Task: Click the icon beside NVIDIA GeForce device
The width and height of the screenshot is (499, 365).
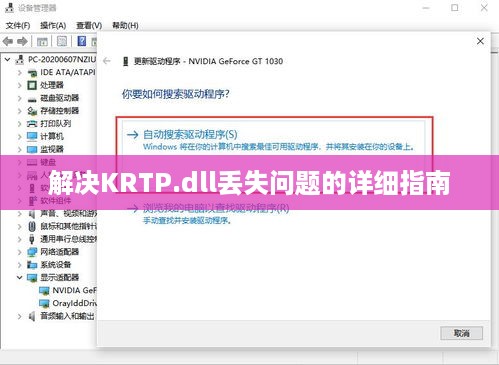Action: pyautogui.click(x=44, y=291)
